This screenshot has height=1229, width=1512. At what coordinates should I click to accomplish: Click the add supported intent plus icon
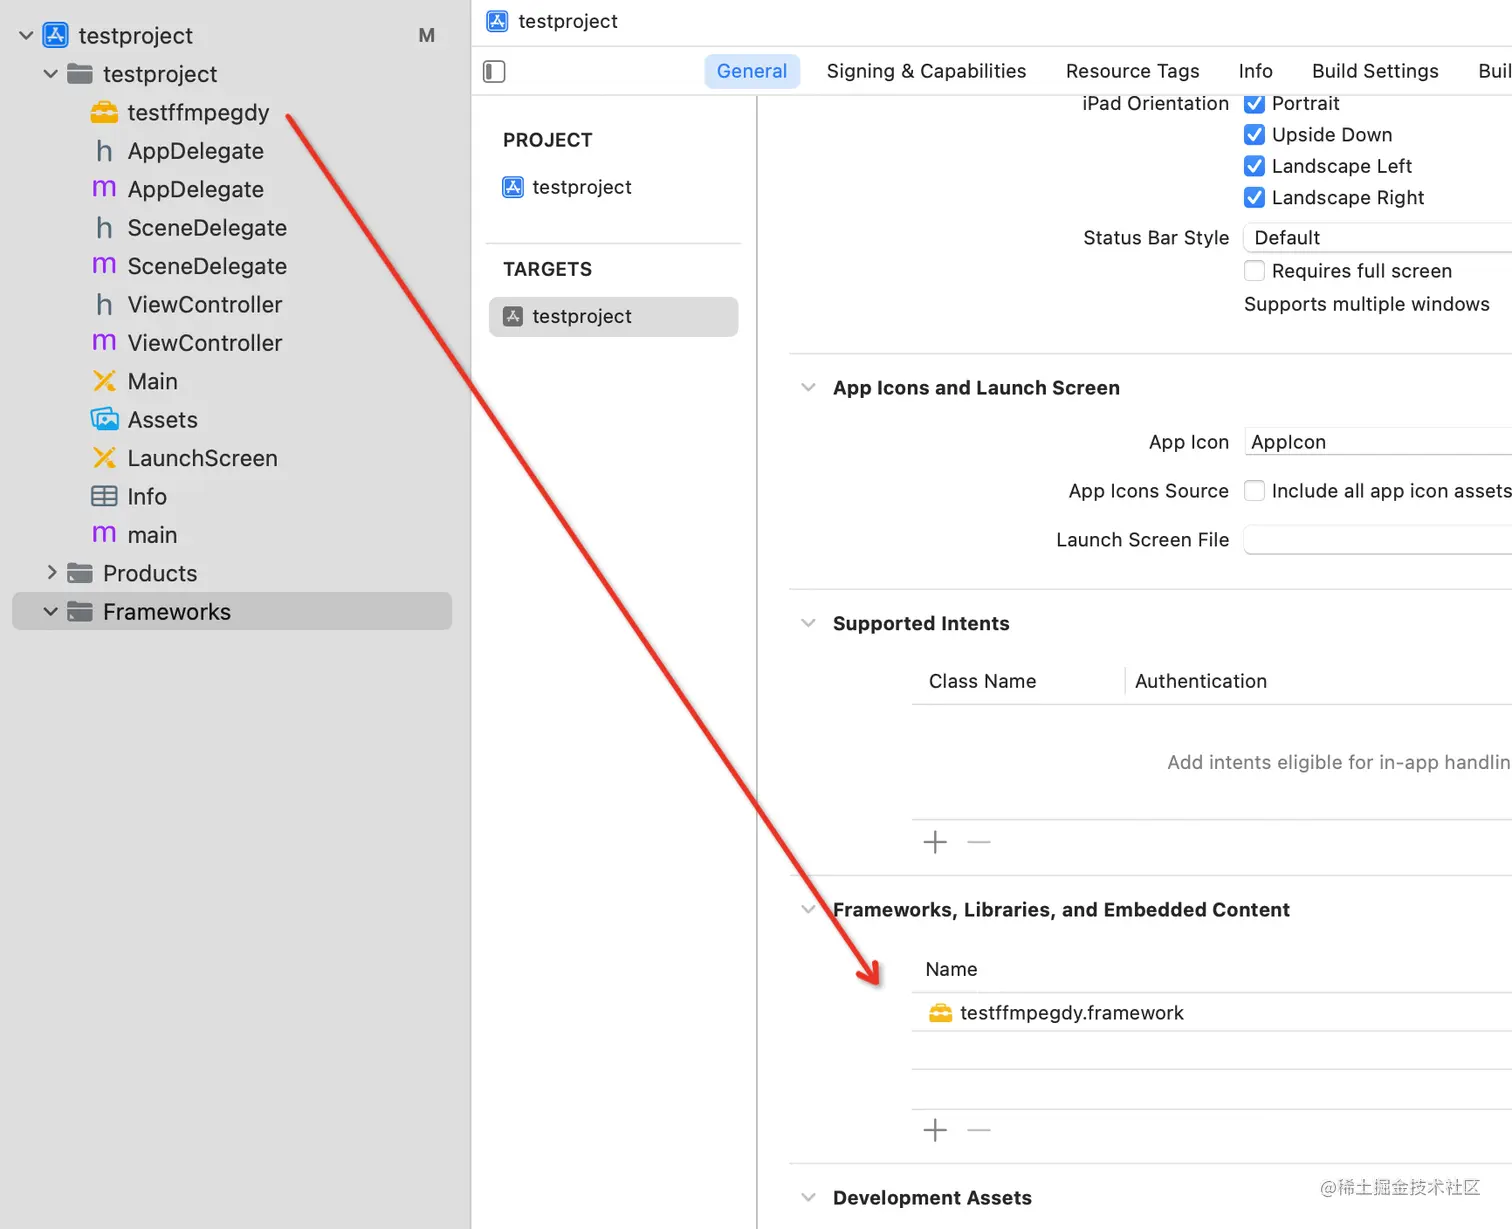point(935,842)
